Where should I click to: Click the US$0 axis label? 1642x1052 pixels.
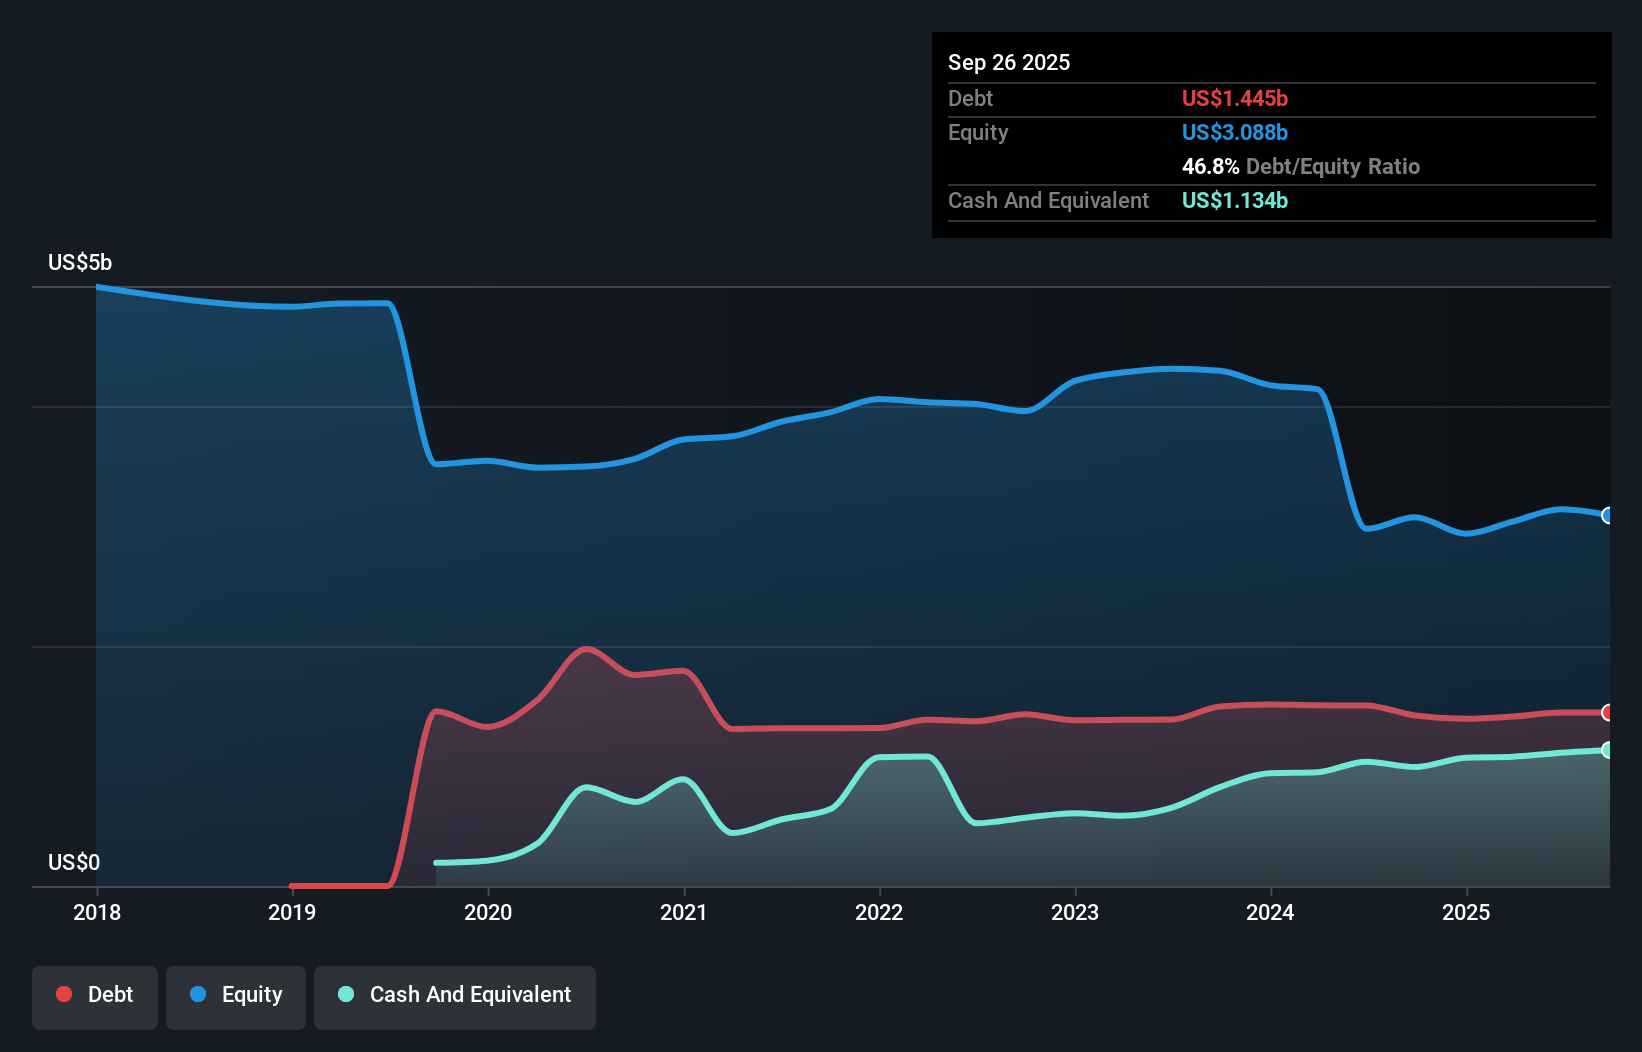click(x=74, y=862)
